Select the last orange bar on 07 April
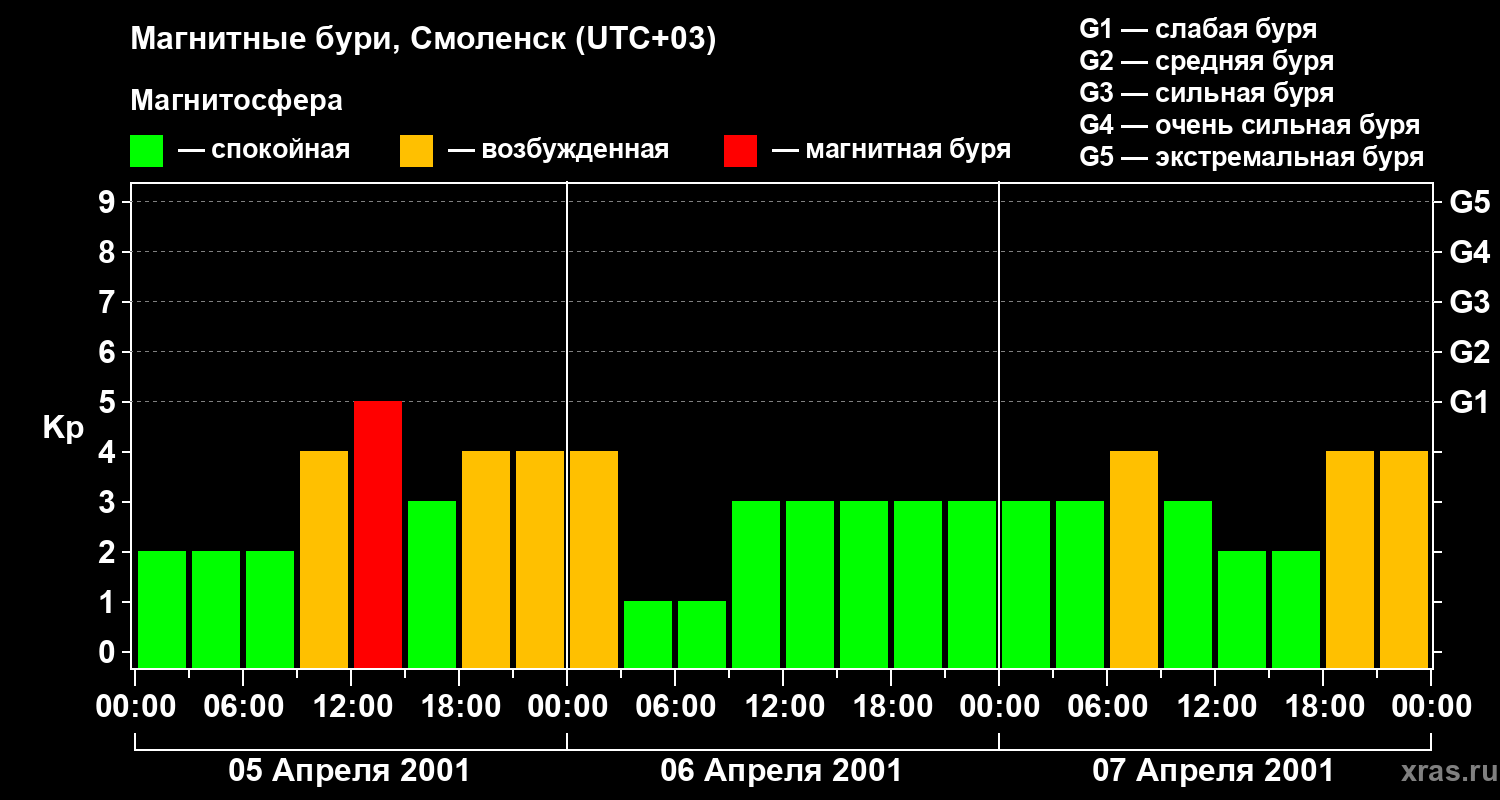Screen dimensions: 1500x800 pyautogui.click(x=1404, y=559)
